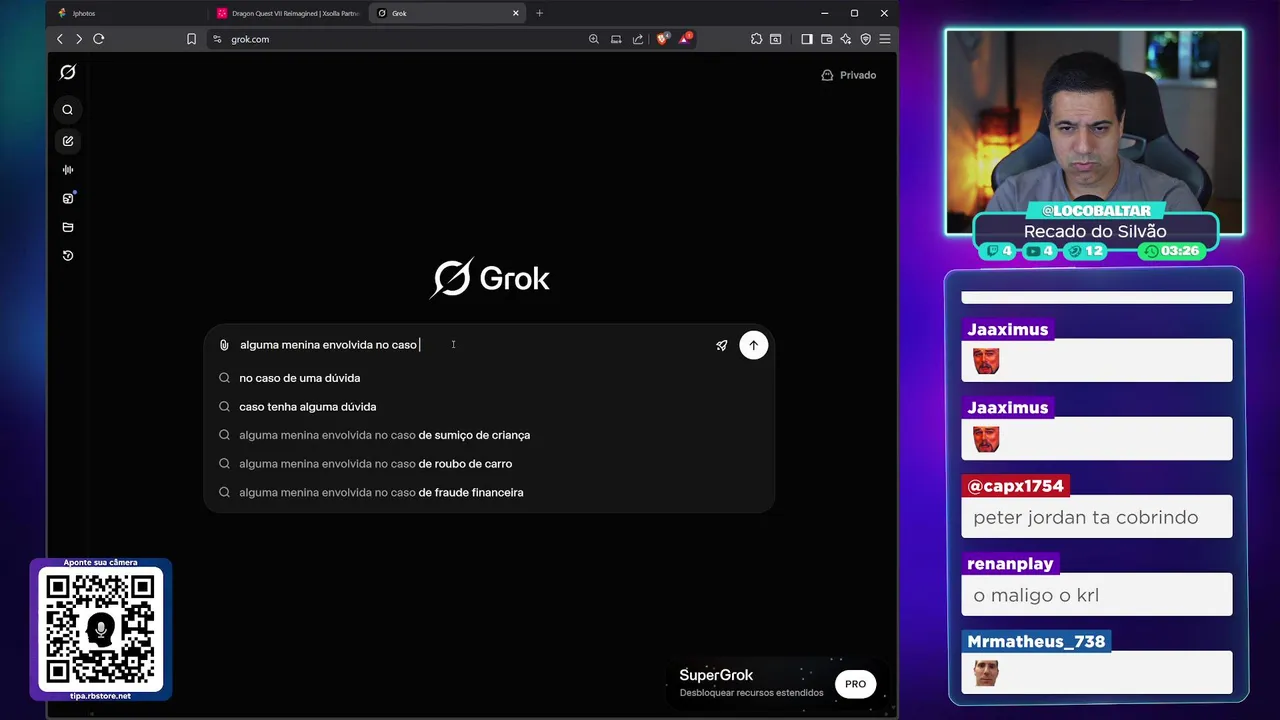
Task: Click the SuperGrok banner title
Action: (x=716, y=675)
